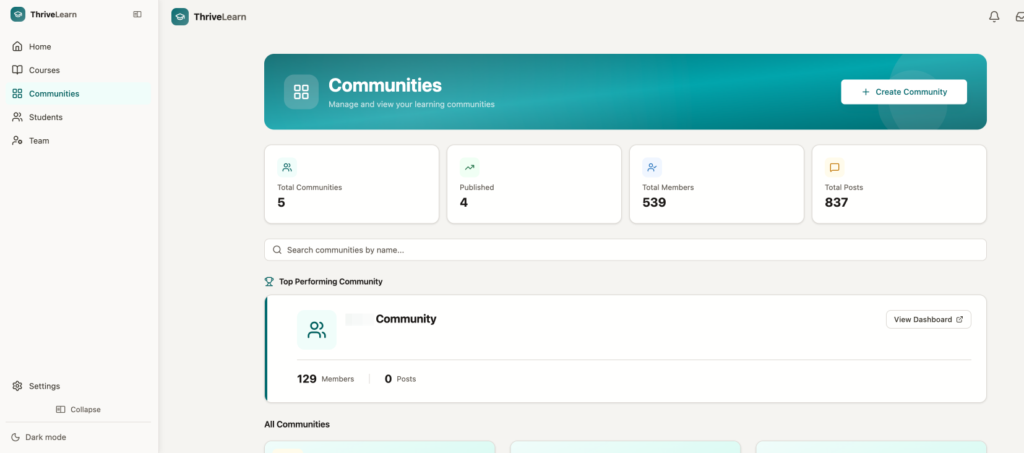Viewport: 1024px width, 453px height.
Task: Click the Total Posts chat bubble icon
Action: coord(834,167)
